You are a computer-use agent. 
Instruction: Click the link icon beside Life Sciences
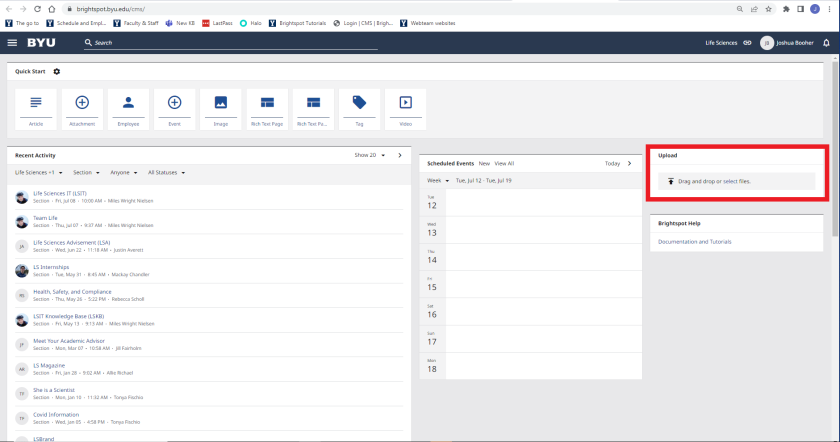(x=747, y=43)
